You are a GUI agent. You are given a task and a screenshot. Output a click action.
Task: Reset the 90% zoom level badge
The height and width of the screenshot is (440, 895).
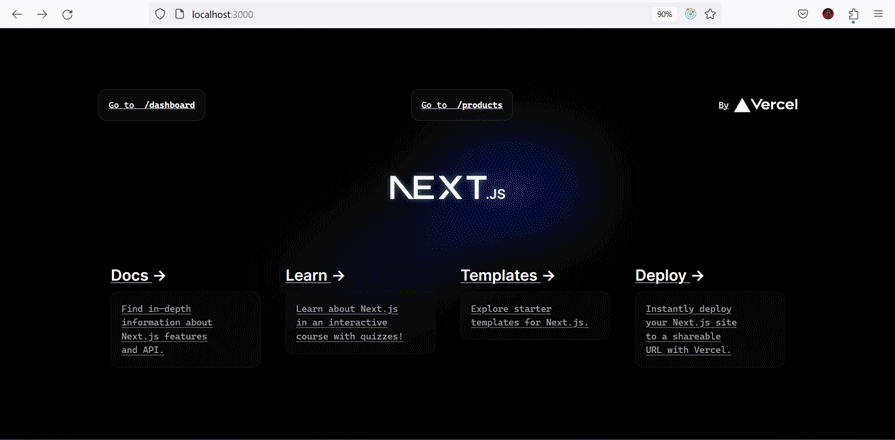coord(664,14)
